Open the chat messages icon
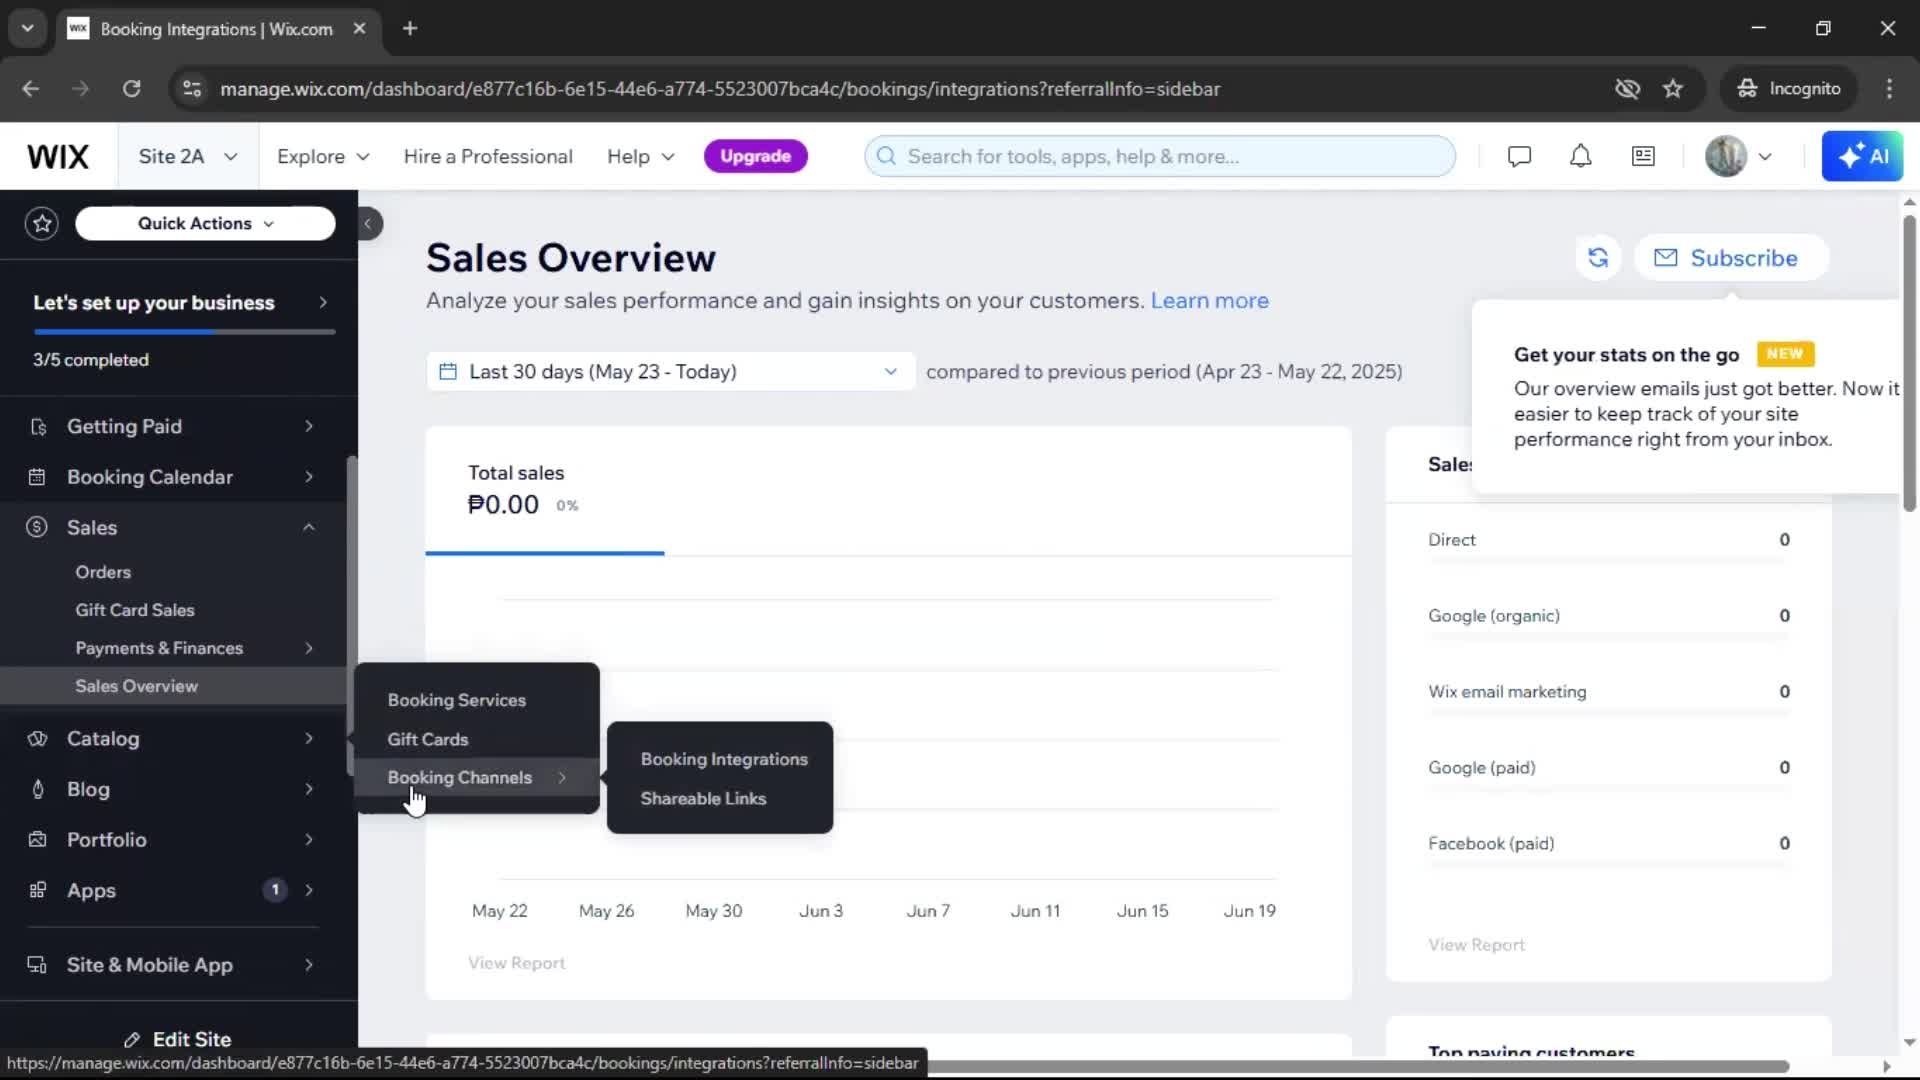Image resolution: width=1920 pixels, height=1080 pixels. click(x=1519, y=156)
